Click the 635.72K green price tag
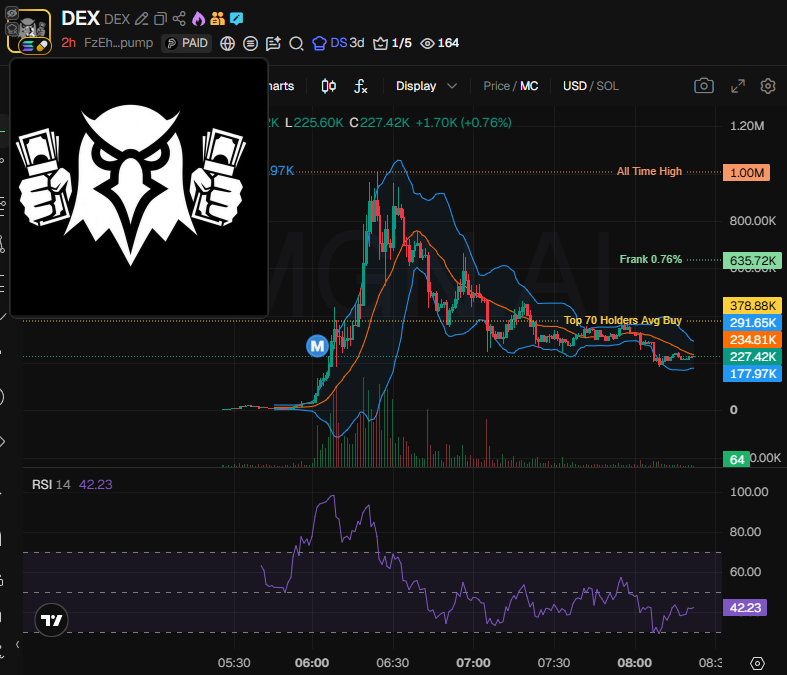Screen dimensions: 787x675 tap(752, 260)
